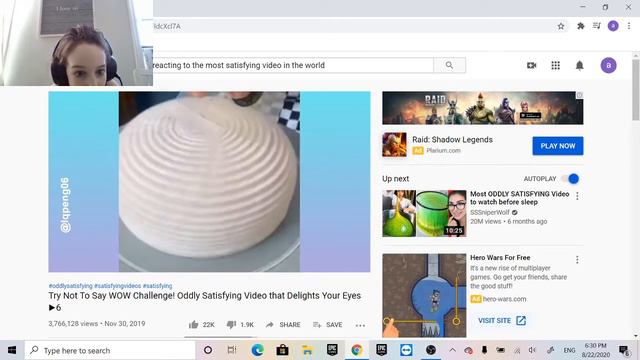Image resolution: width=640 pixels, height=360 pixels.
Task: Click the Raid: Shadow Legends title link
Action: (x=452, y=140)
